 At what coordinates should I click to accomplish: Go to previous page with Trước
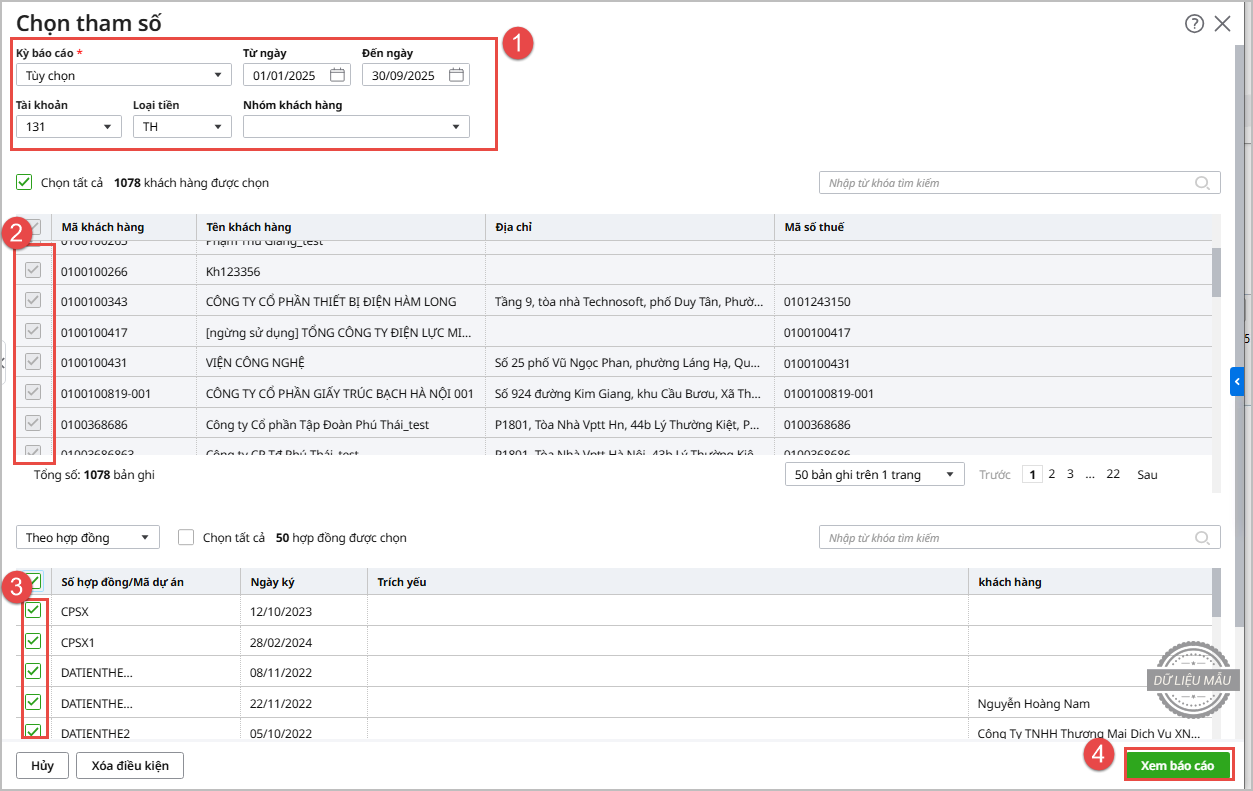coord(995,475)
